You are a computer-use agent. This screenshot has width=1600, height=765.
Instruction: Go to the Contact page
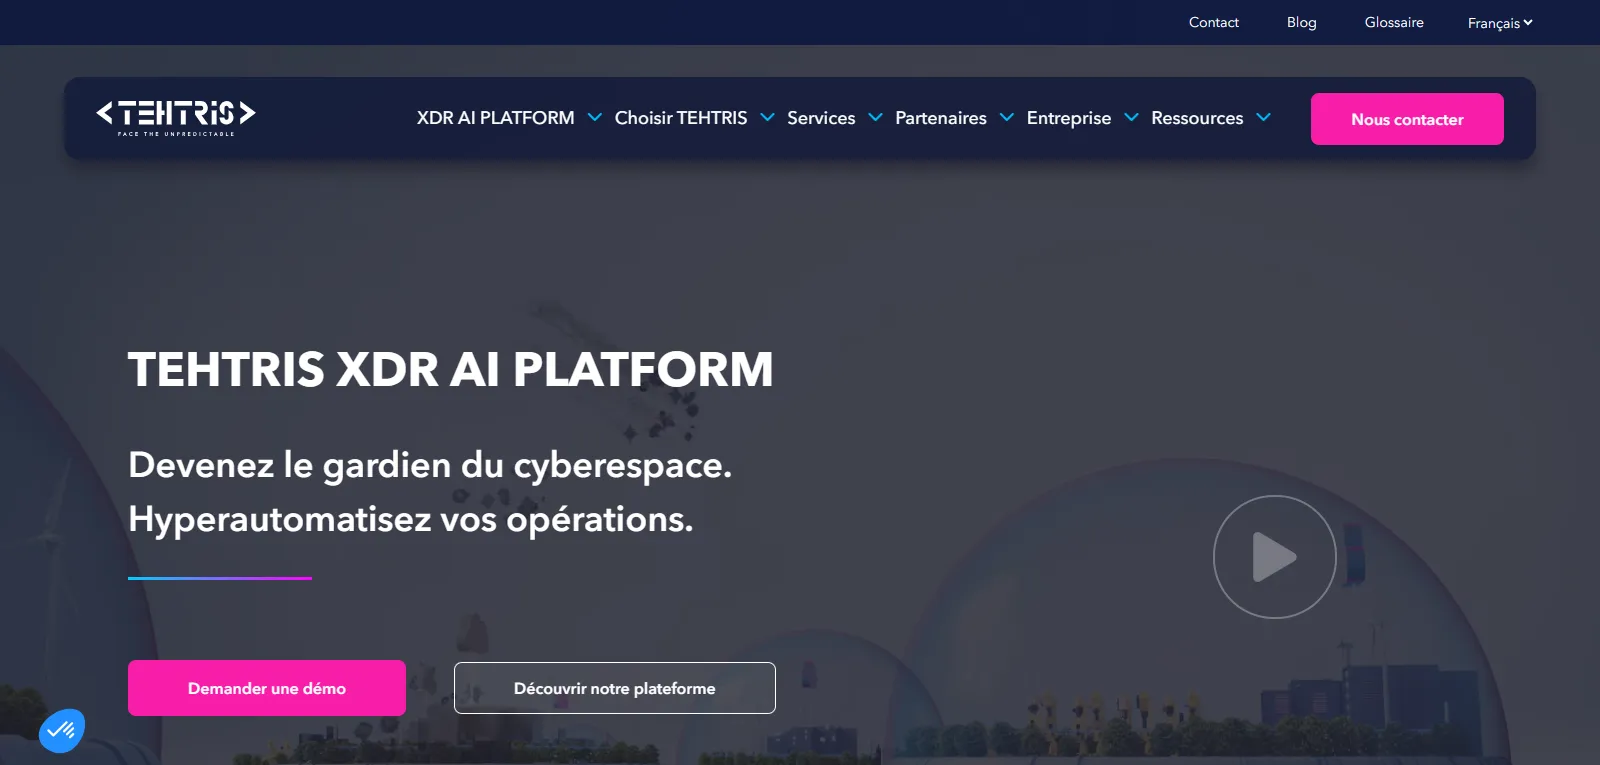[x=1214, y=22]
